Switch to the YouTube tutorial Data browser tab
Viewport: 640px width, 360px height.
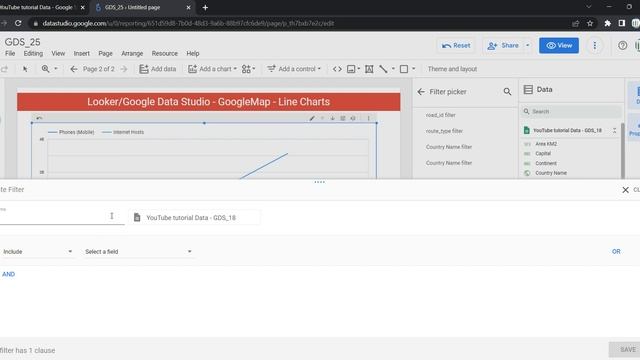pos(41,7)
